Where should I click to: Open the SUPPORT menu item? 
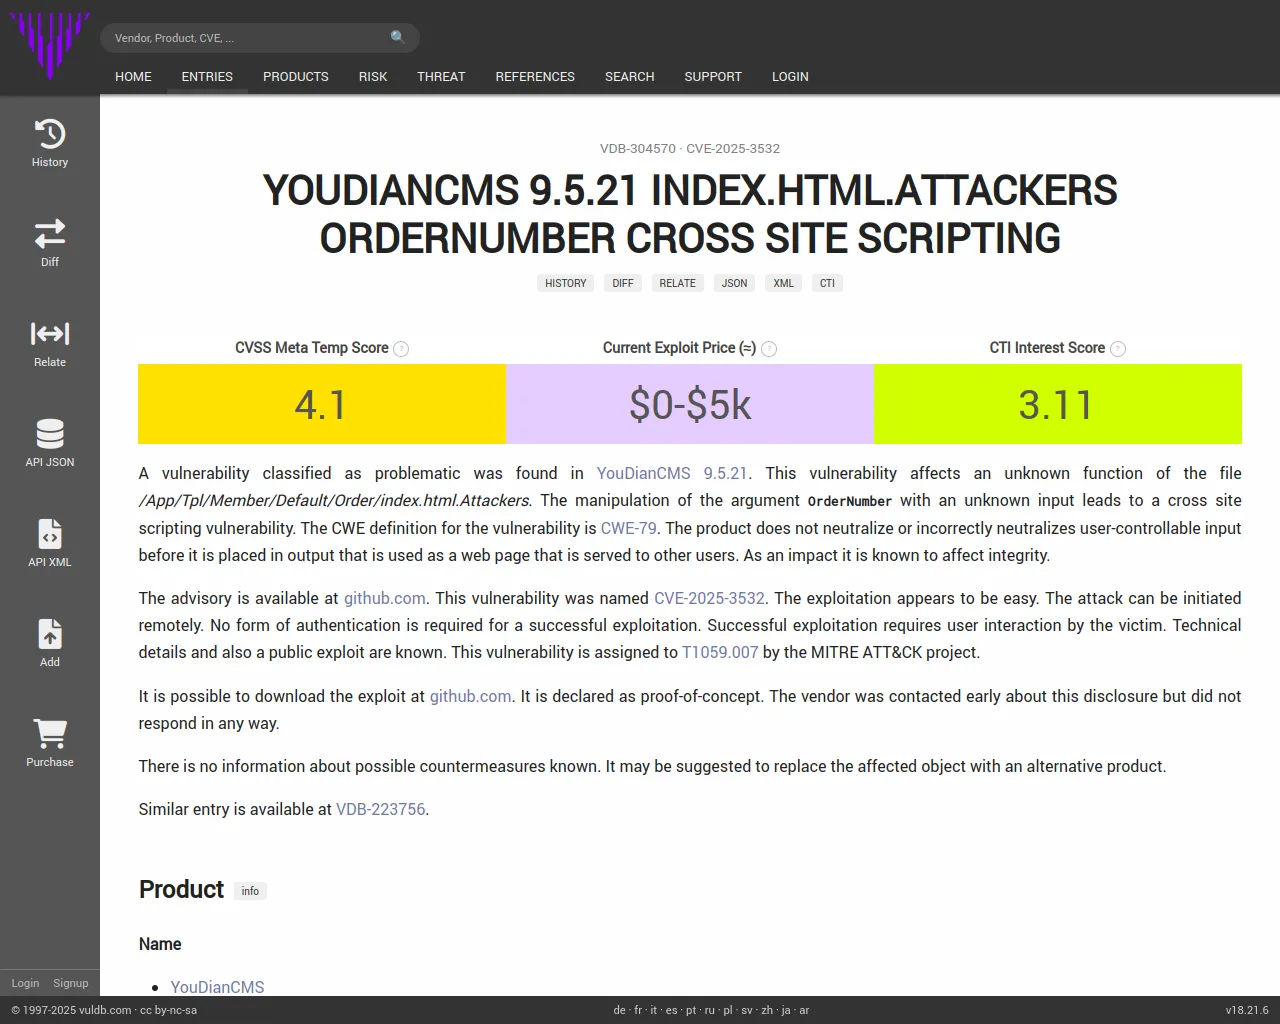(713, 77)
